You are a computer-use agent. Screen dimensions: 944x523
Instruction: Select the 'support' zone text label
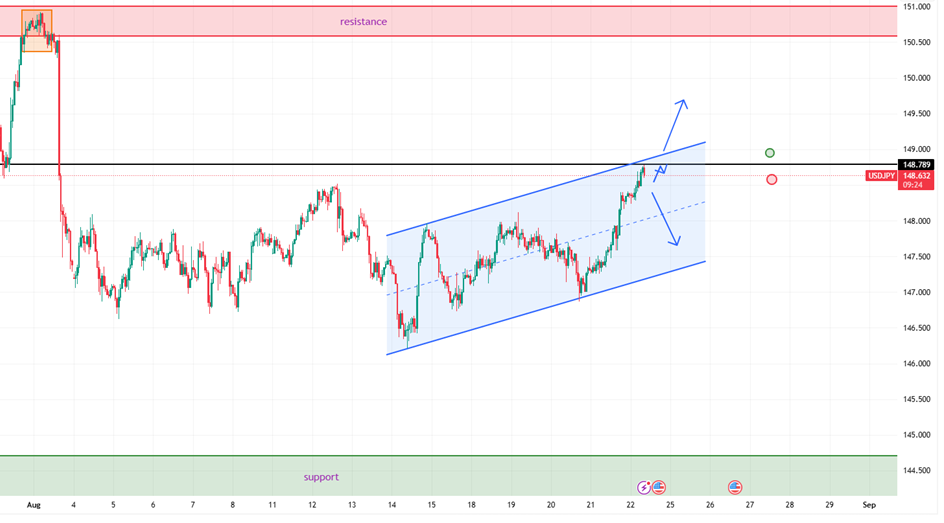(x=321, y=477)
